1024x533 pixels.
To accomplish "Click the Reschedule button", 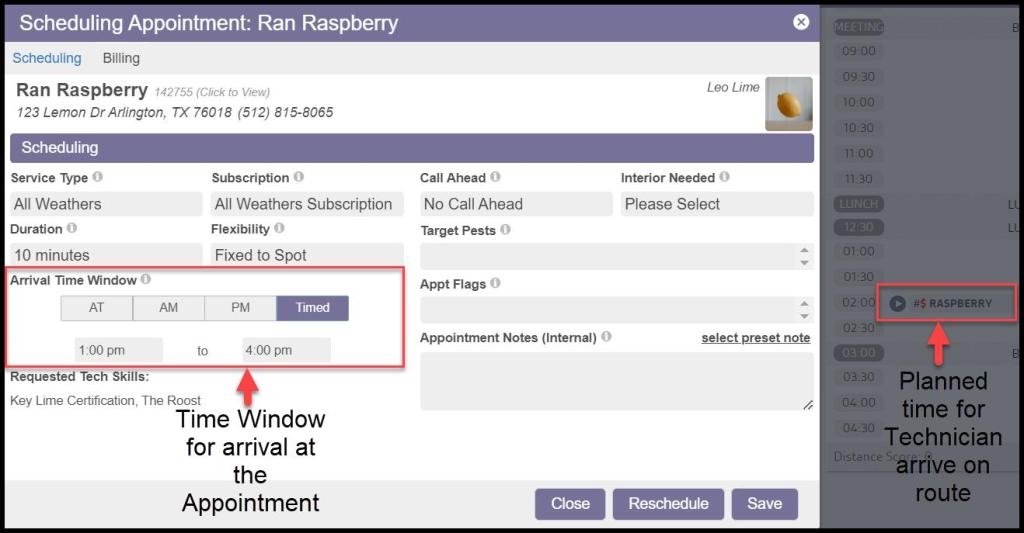I will tap(668, 504).
